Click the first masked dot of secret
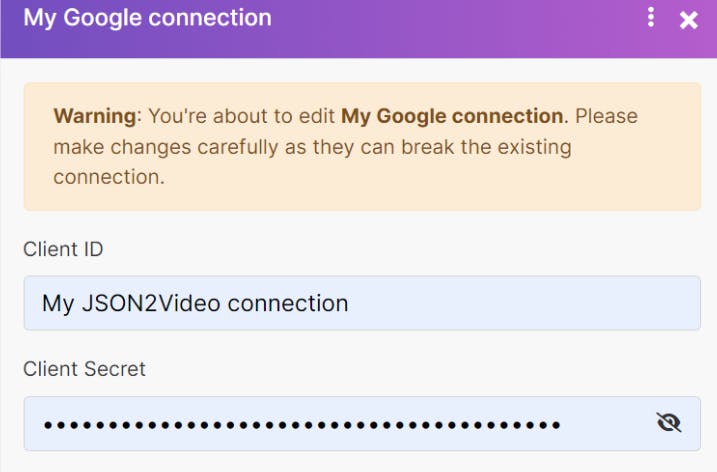This screenshot has height=472, width=717. pos(48,425)
